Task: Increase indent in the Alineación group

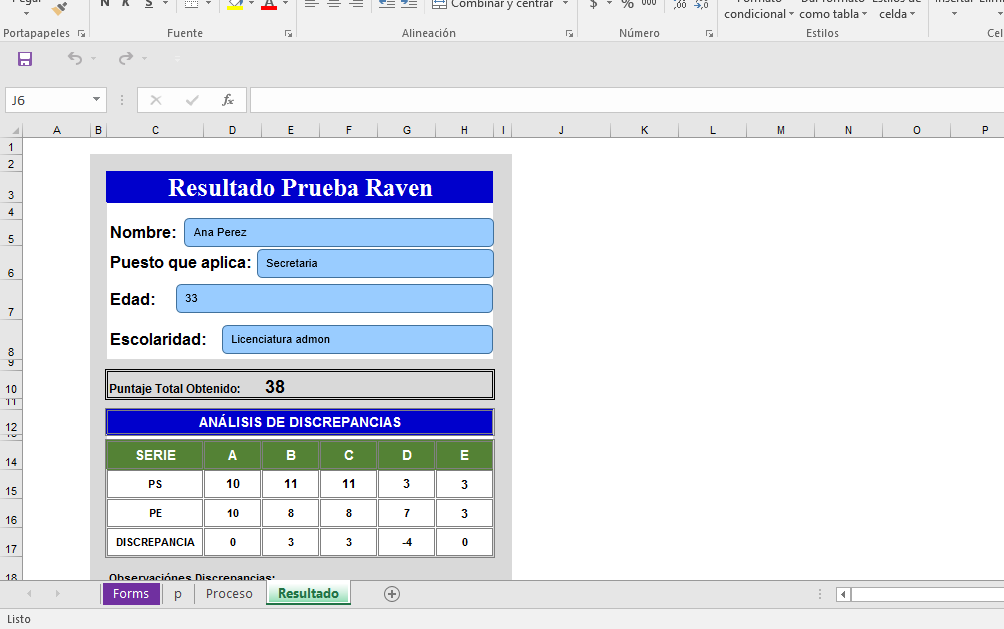Action: click(x=409, y=4)
